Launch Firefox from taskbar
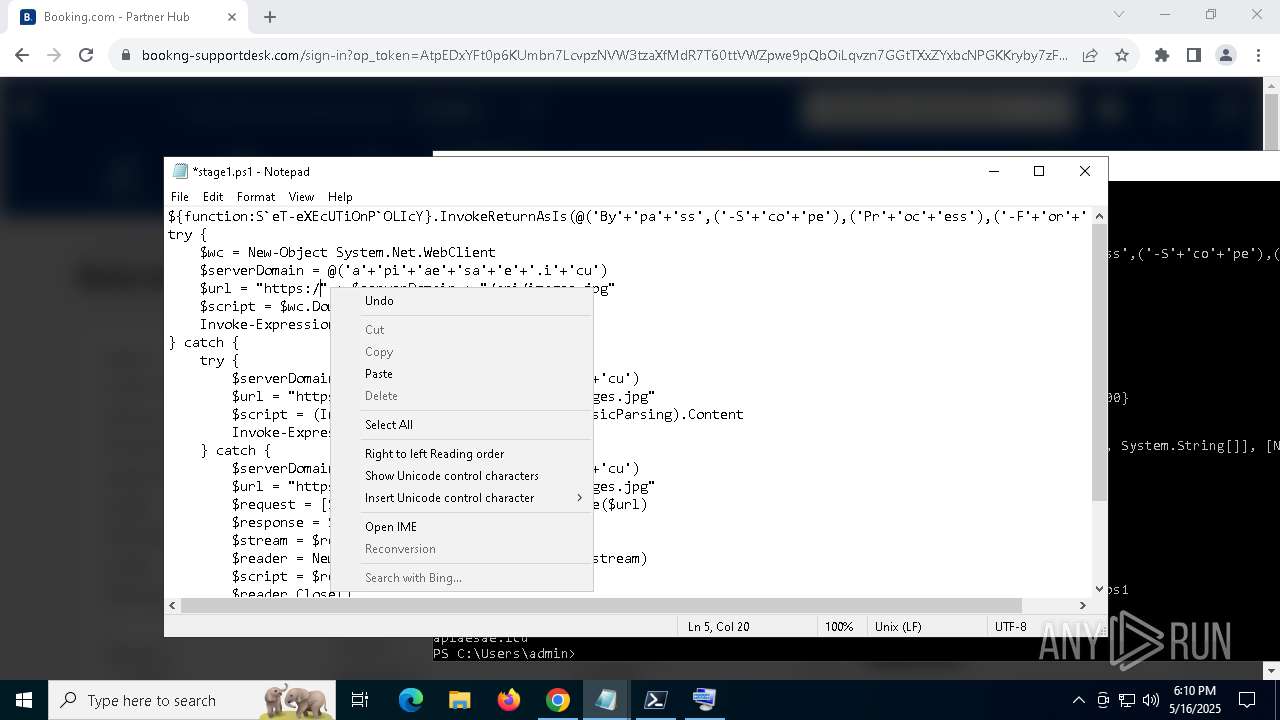The width and height of the screenshot is (1280, 720). [509, 700]
